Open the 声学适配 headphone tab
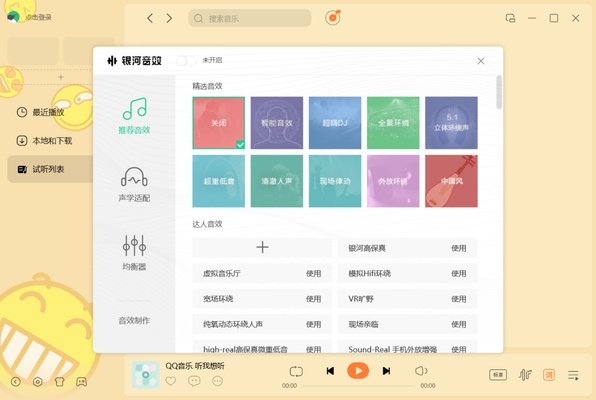The width and height of the screenshot is (596, 400). pos(134,184)
